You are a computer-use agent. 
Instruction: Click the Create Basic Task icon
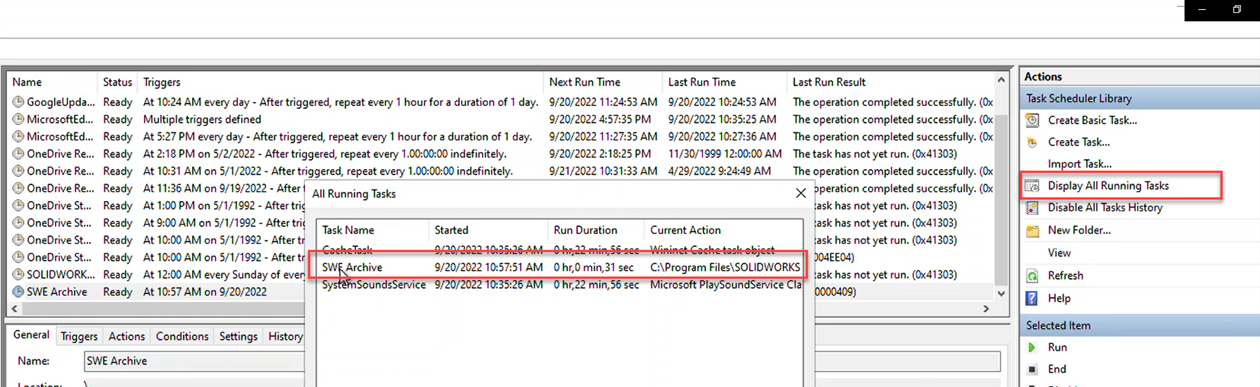coord(1033,120)
